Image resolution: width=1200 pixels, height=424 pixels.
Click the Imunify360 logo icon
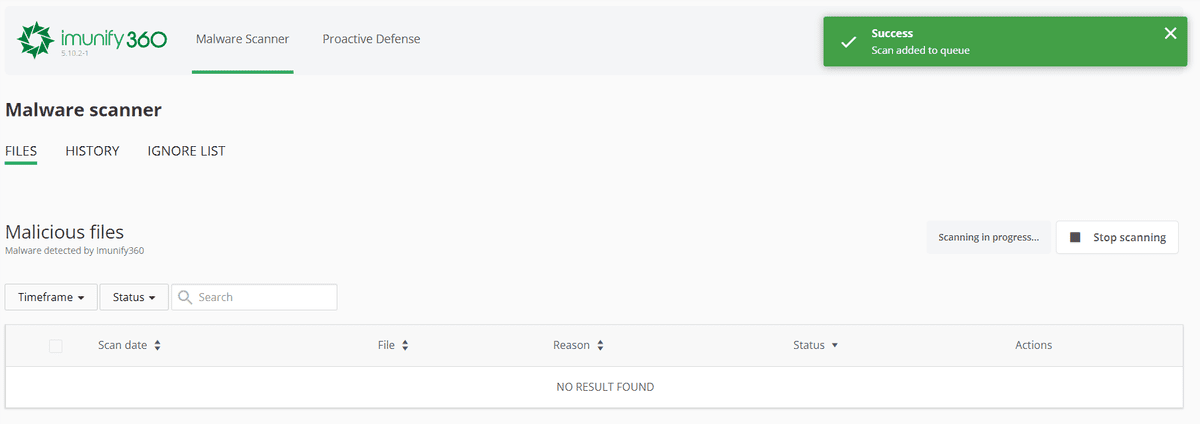[36, 40]
